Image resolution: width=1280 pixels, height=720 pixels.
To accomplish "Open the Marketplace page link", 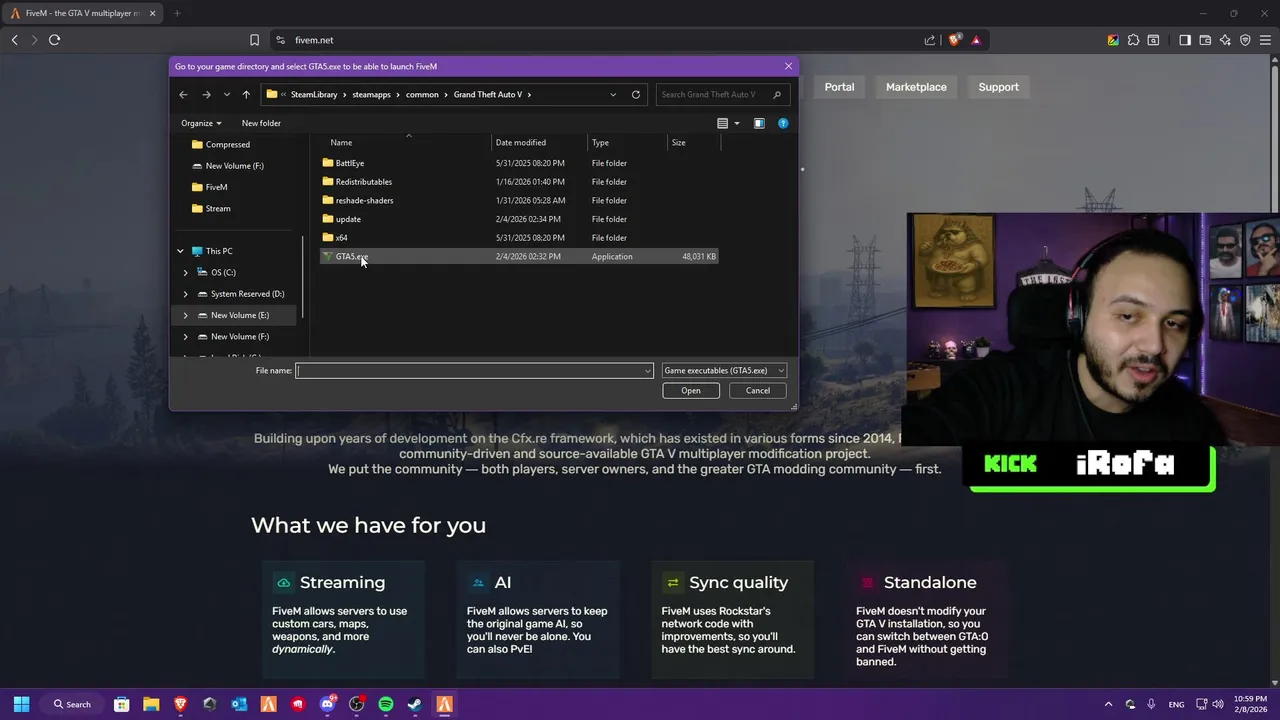I will (x=916, y=87).
